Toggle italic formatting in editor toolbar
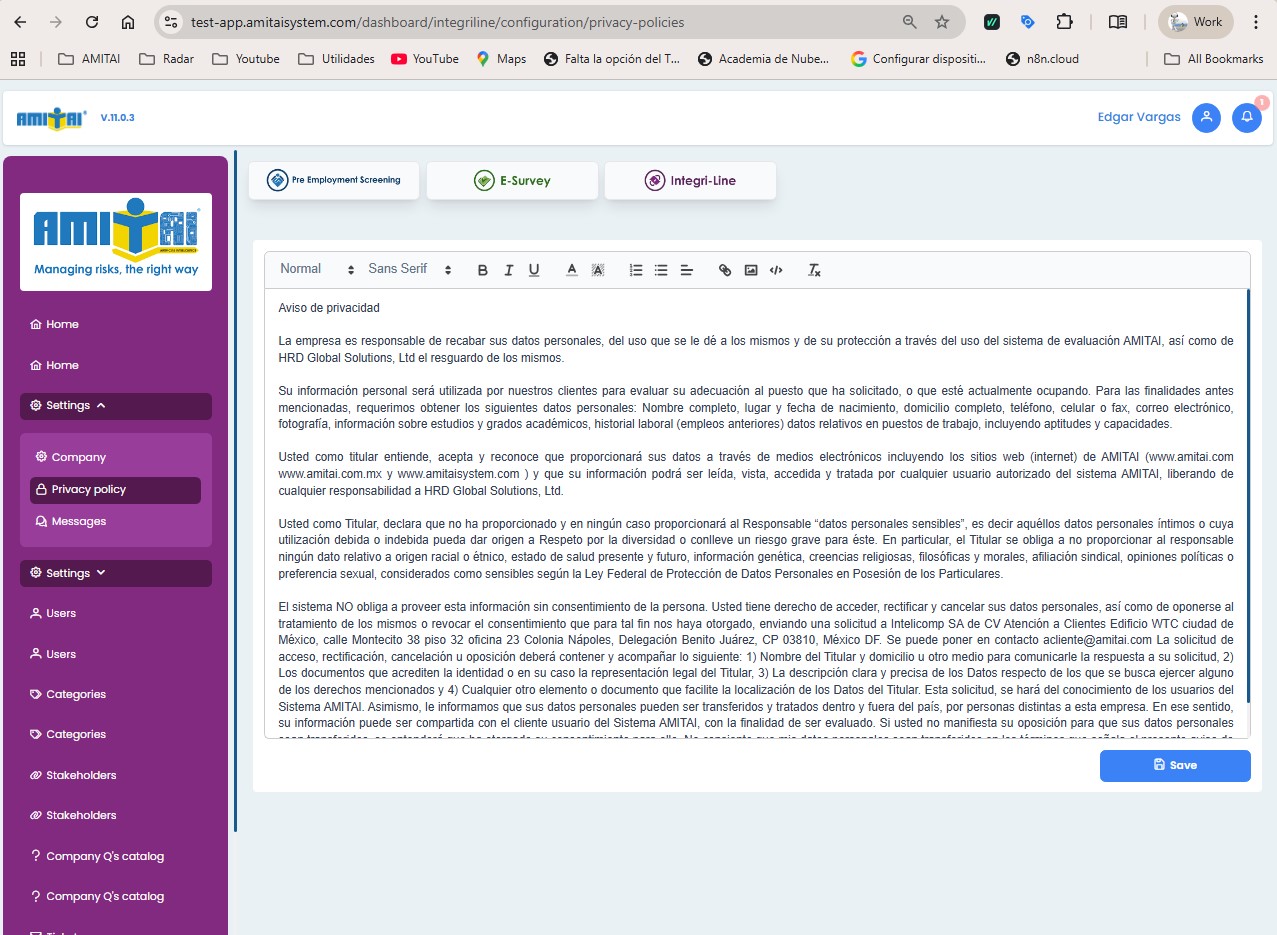 point(508,270)
